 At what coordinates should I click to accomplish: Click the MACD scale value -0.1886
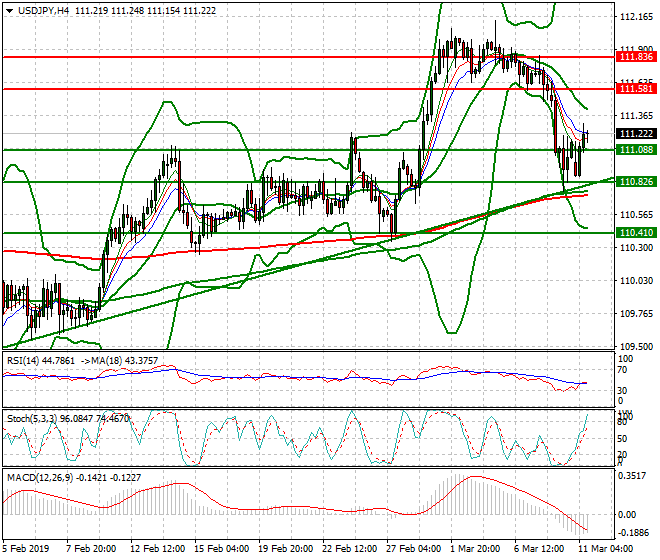click(632, 533)
